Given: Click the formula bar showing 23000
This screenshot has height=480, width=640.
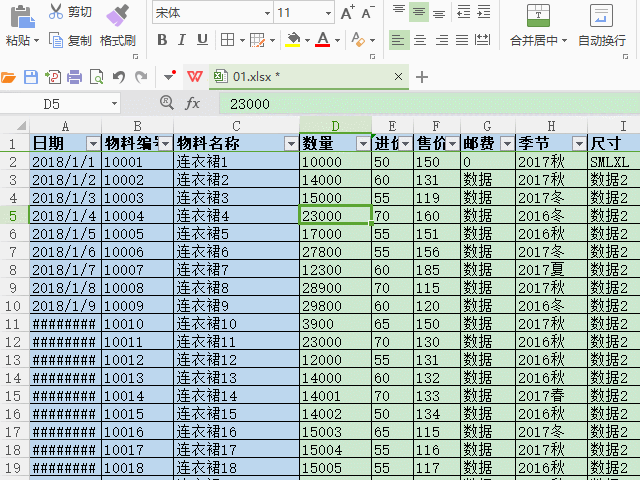Looking at the screenshot, I should coord(429,104).
